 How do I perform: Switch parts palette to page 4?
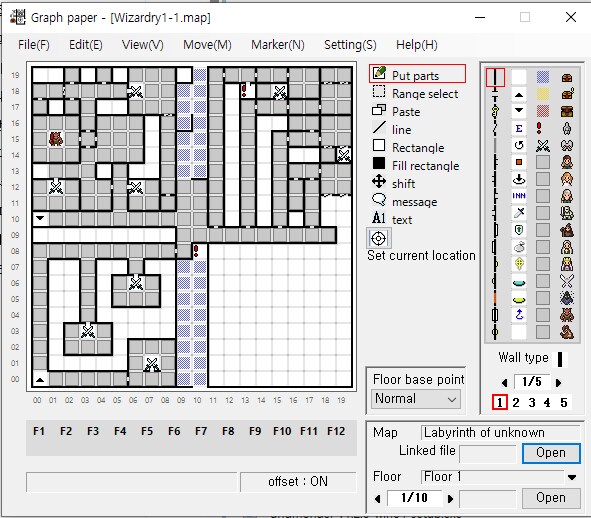(547, 402)
